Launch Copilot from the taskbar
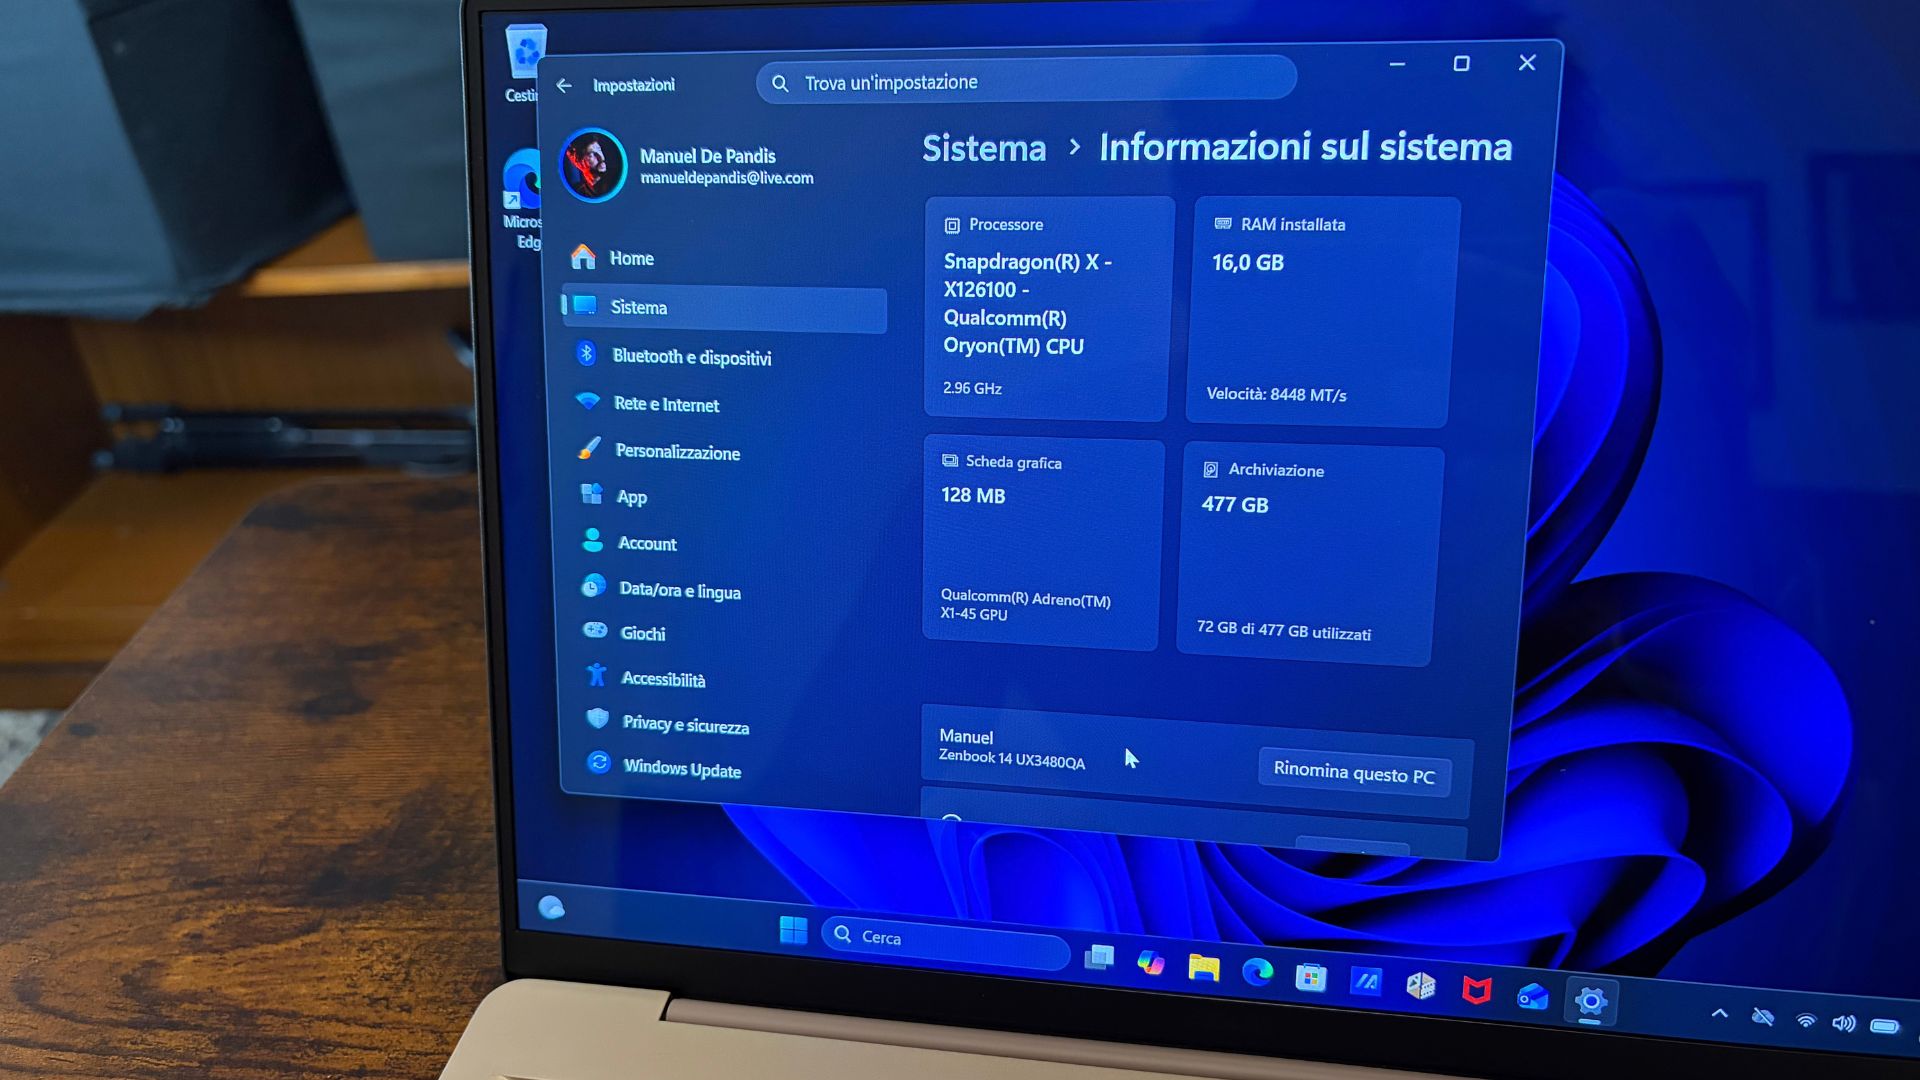This screenshot has height=1080, width=1920. [1151, 963]
